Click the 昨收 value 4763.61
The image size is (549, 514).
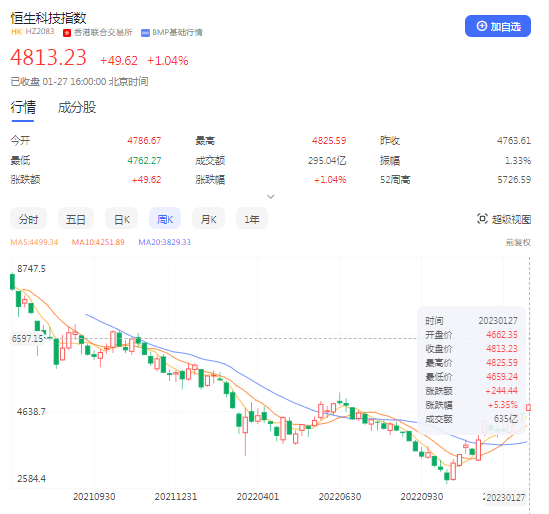pos(514,140)
